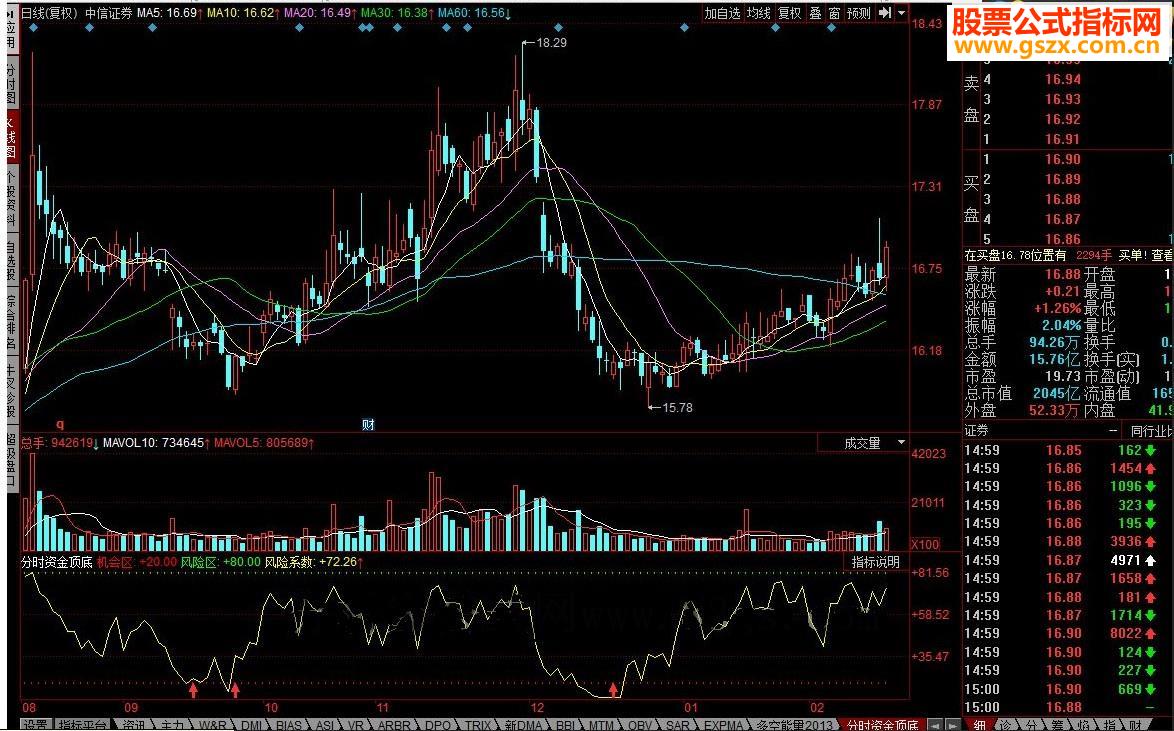
Task: Switch to W&R indicator tab
Action: point(213,725)
